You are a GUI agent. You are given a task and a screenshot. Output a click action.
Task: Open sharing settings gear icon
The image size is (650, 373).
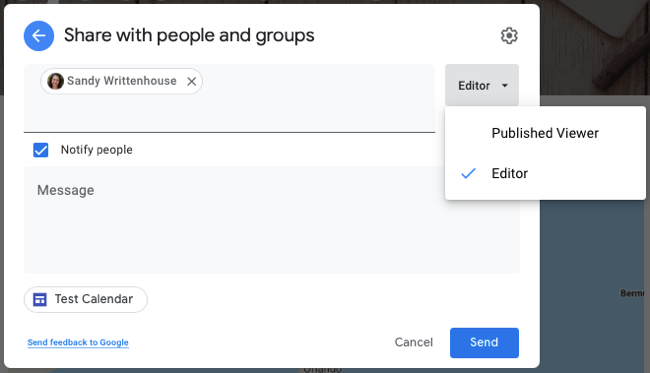pos(509,36)
